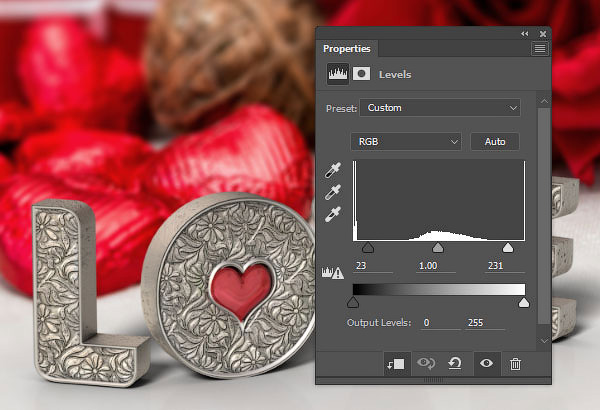This screenshot has height=410, width=600.
Task: Close the Properties panel
Action: 543,34
